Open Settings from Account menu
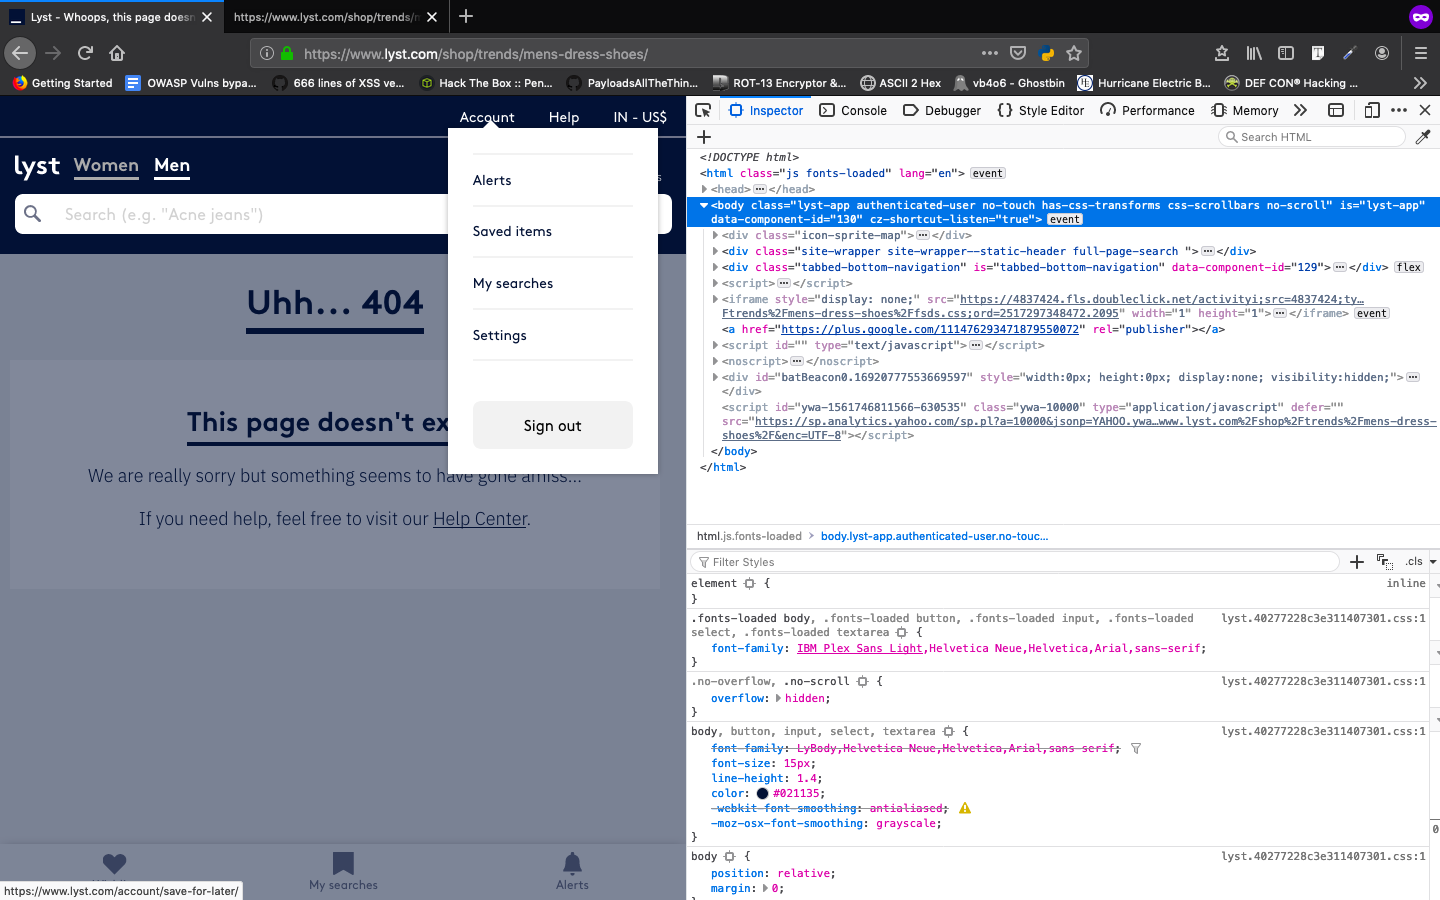 (499, 335)
